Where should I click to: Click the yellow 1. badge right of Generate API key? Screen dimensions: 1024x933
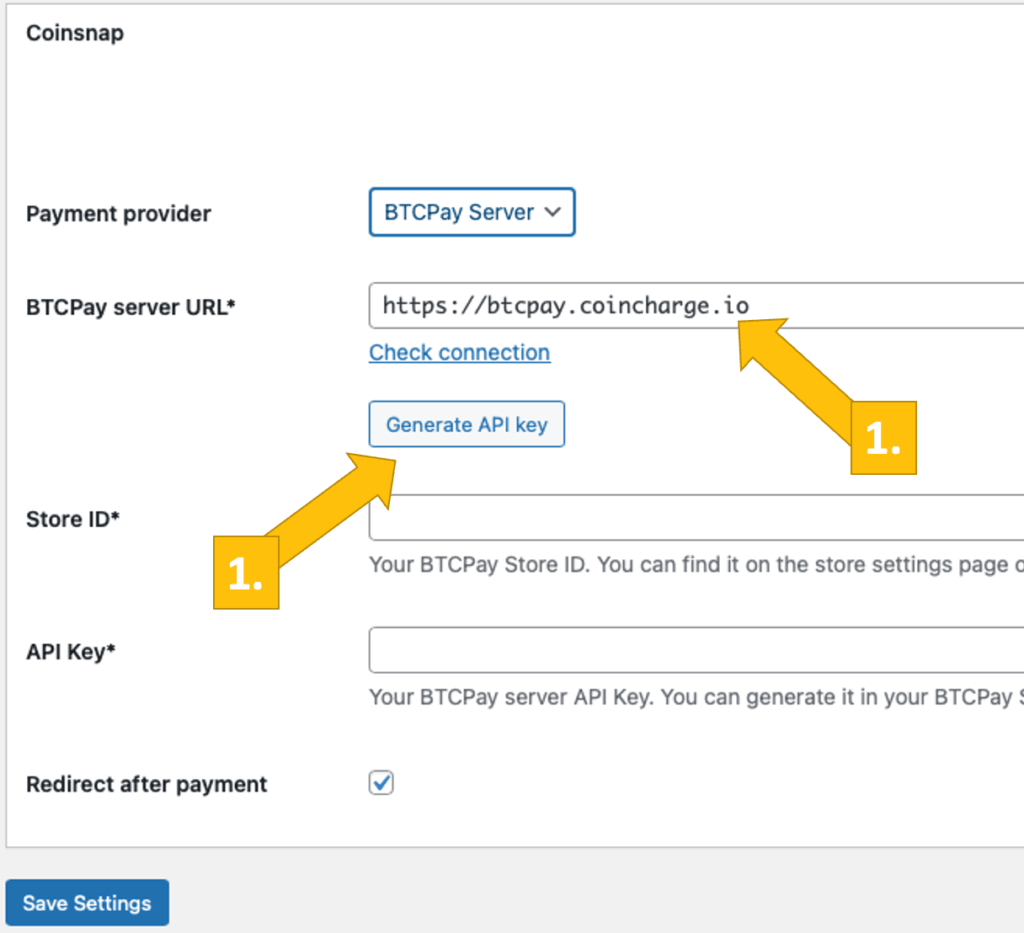tap(883, 438)
